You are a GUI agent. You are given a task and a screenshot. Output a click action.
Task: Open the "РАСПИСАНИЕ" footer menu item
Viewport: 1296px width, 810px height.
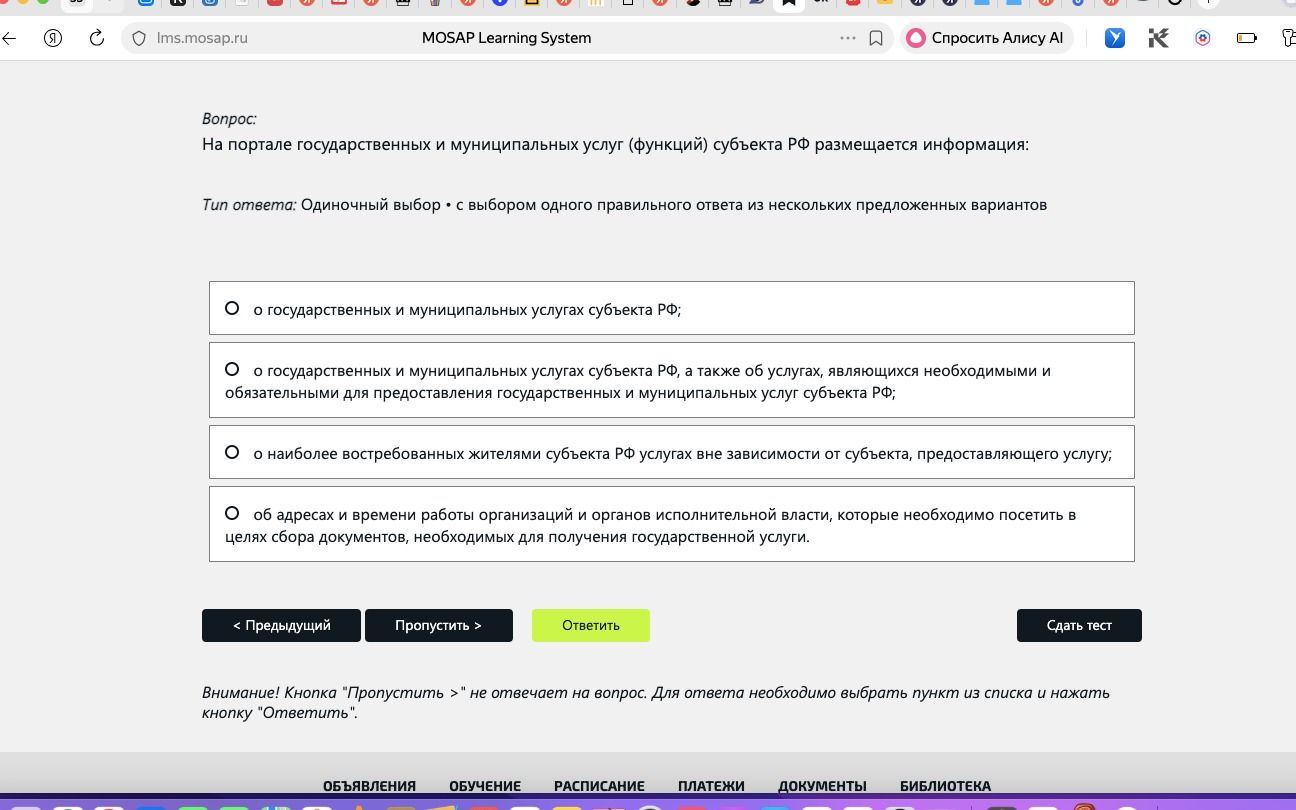click(599, 786)
